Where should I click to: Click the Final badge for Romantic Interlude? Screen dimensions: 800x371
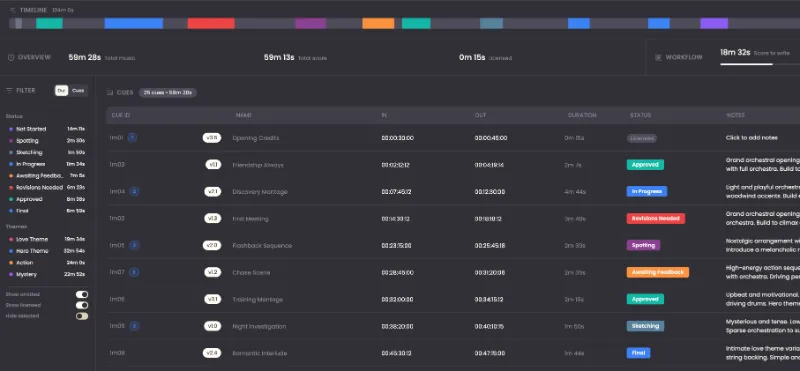click(638, 353)
